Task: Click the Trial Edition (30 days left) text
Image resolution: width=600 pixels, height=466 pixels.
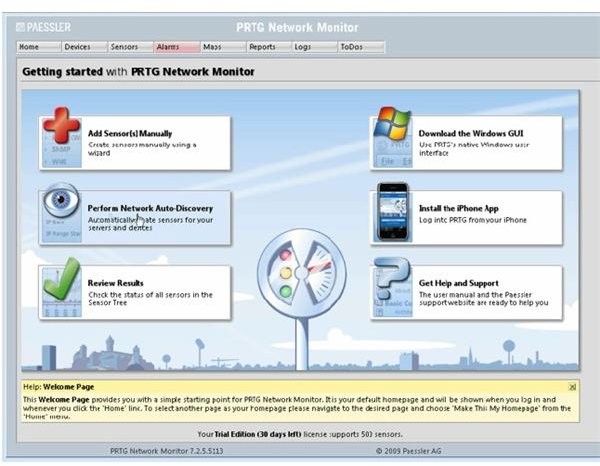Action: click(x=258, y=434)
